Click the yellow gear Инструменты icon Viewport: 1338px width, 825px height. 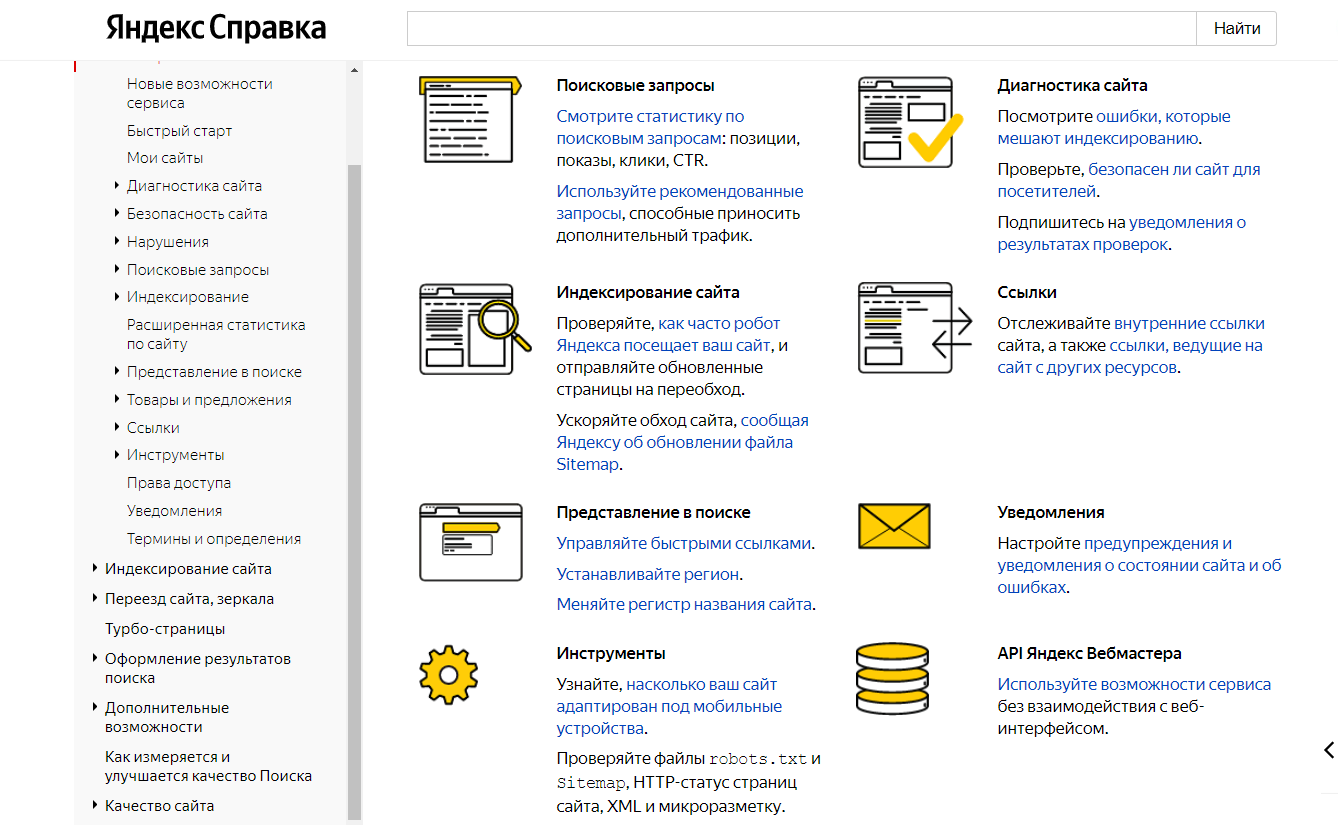tap(448, 675)
